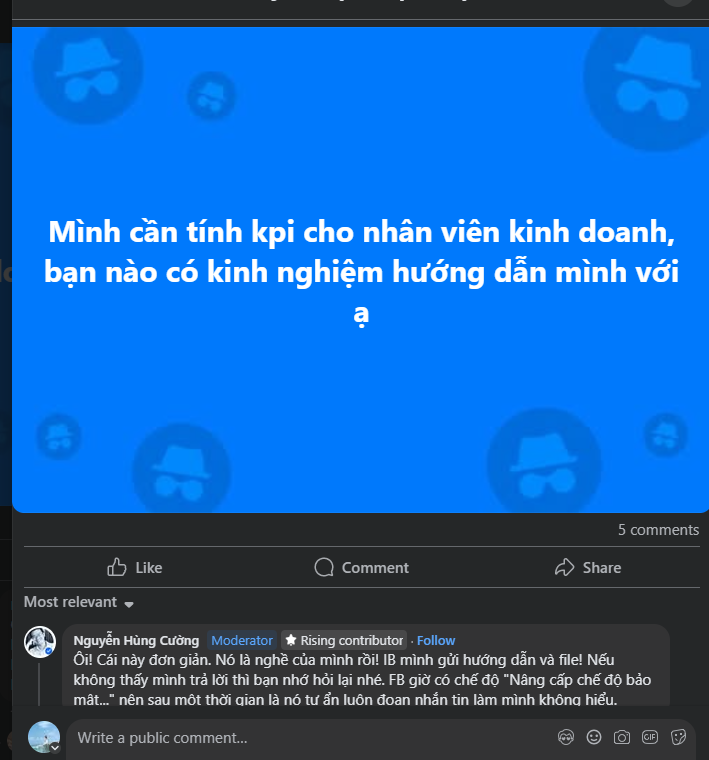Open the avatar sticker picker icon
Screen dimensions: 709x760
click(566, 737)
